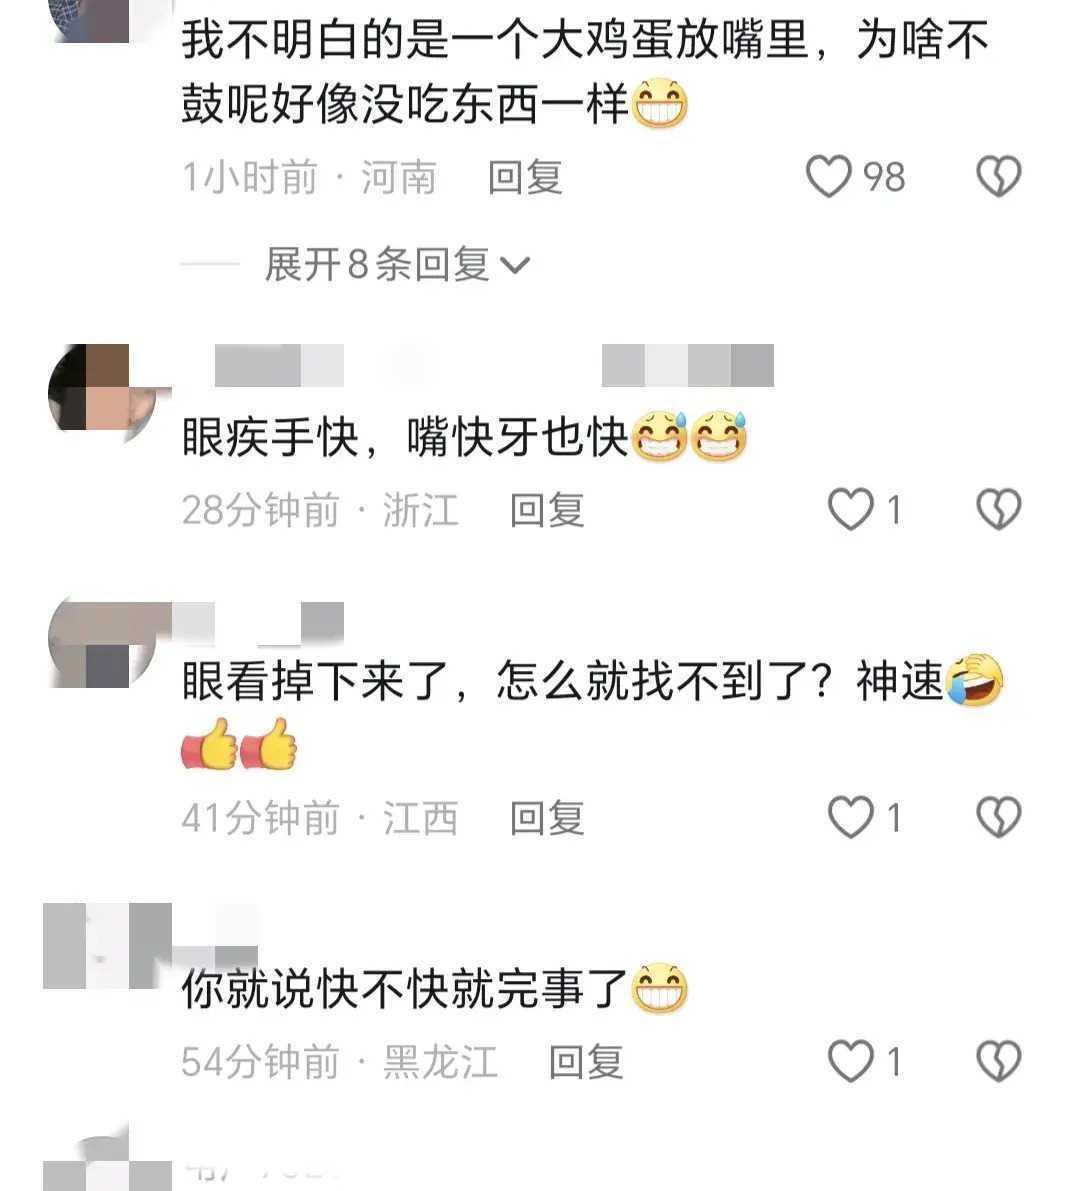Open avatar of Heilongjiang commenter
Viewport: 1080px width, 1191px height.
tap(107, 946)
